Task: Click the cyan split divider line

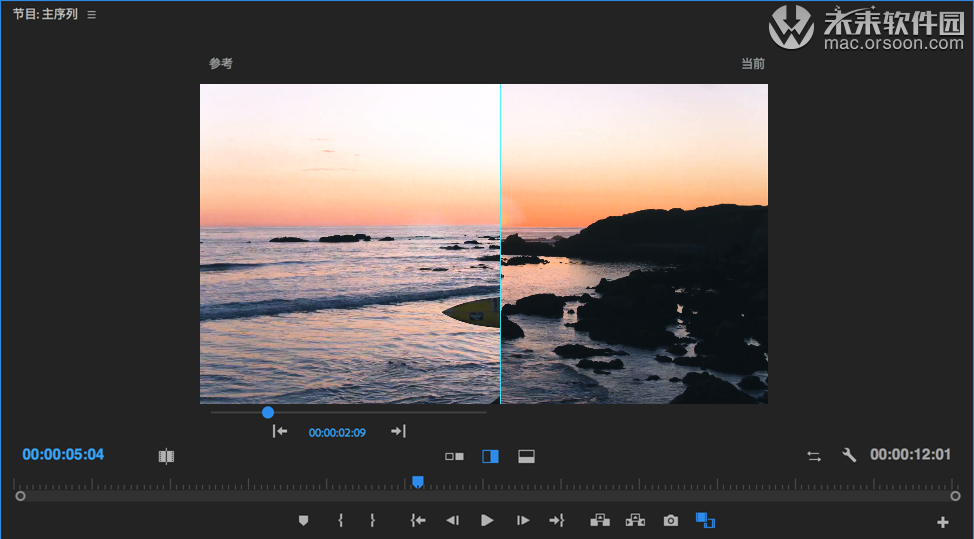Action: click(x=501, y=244)
